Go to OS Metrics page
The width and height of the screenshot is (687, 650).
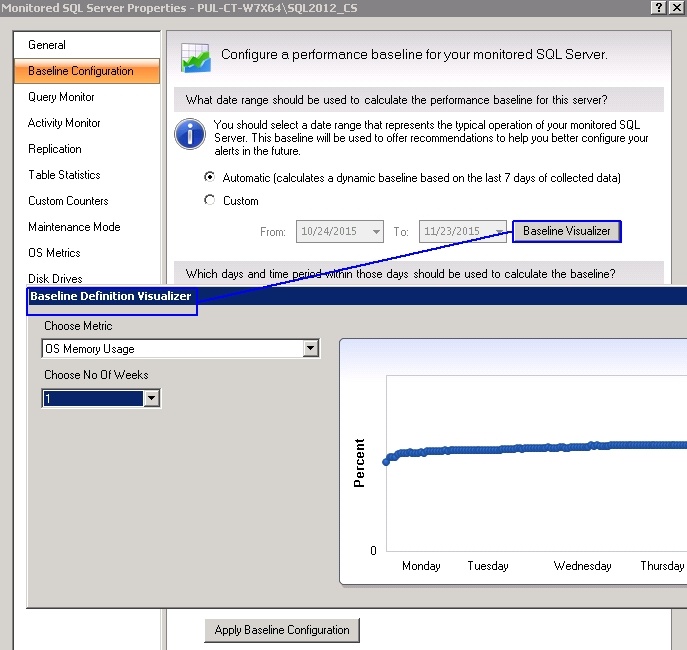click(54, 253)
